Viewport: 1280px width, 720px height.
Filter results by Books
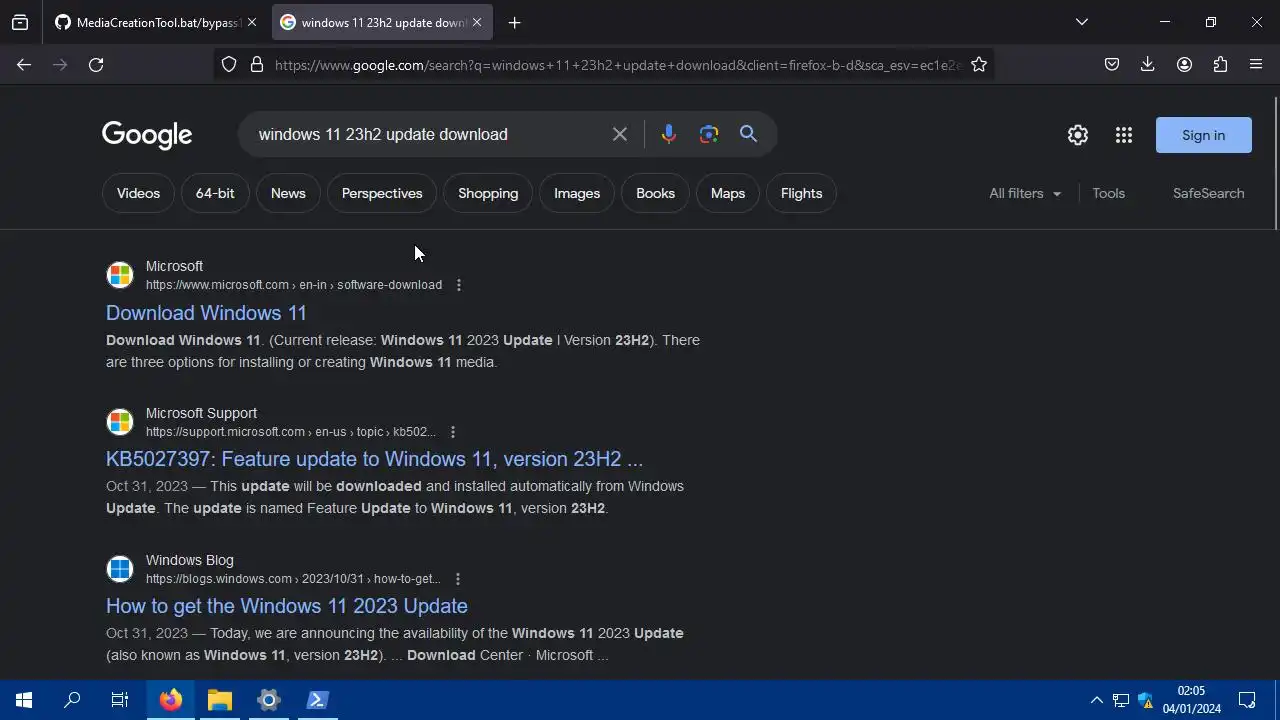coord(655,193)
